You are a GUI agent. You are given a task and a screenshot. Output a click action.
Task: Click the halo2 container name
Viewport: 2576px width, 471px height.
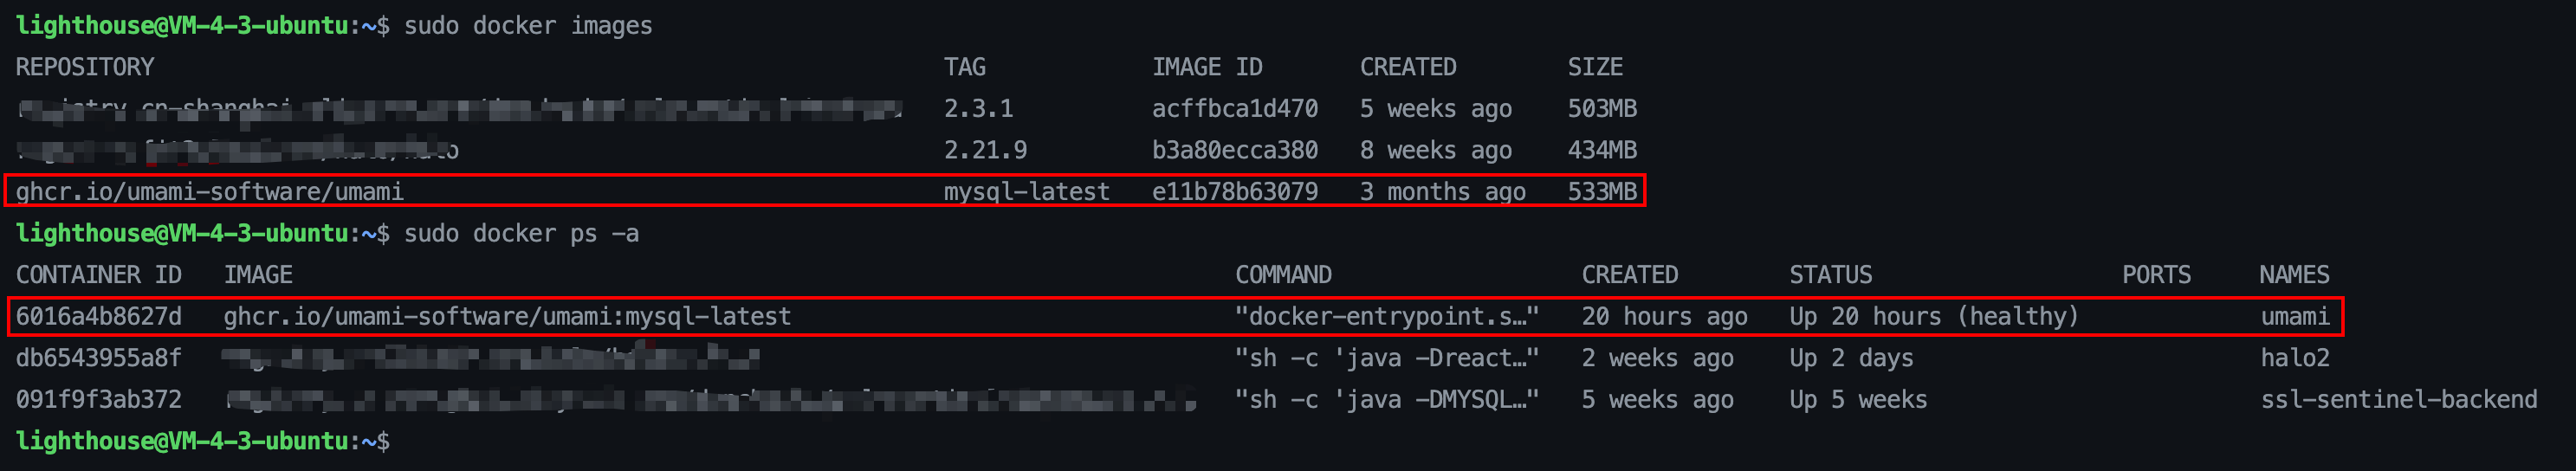(x=2294, y=358)
